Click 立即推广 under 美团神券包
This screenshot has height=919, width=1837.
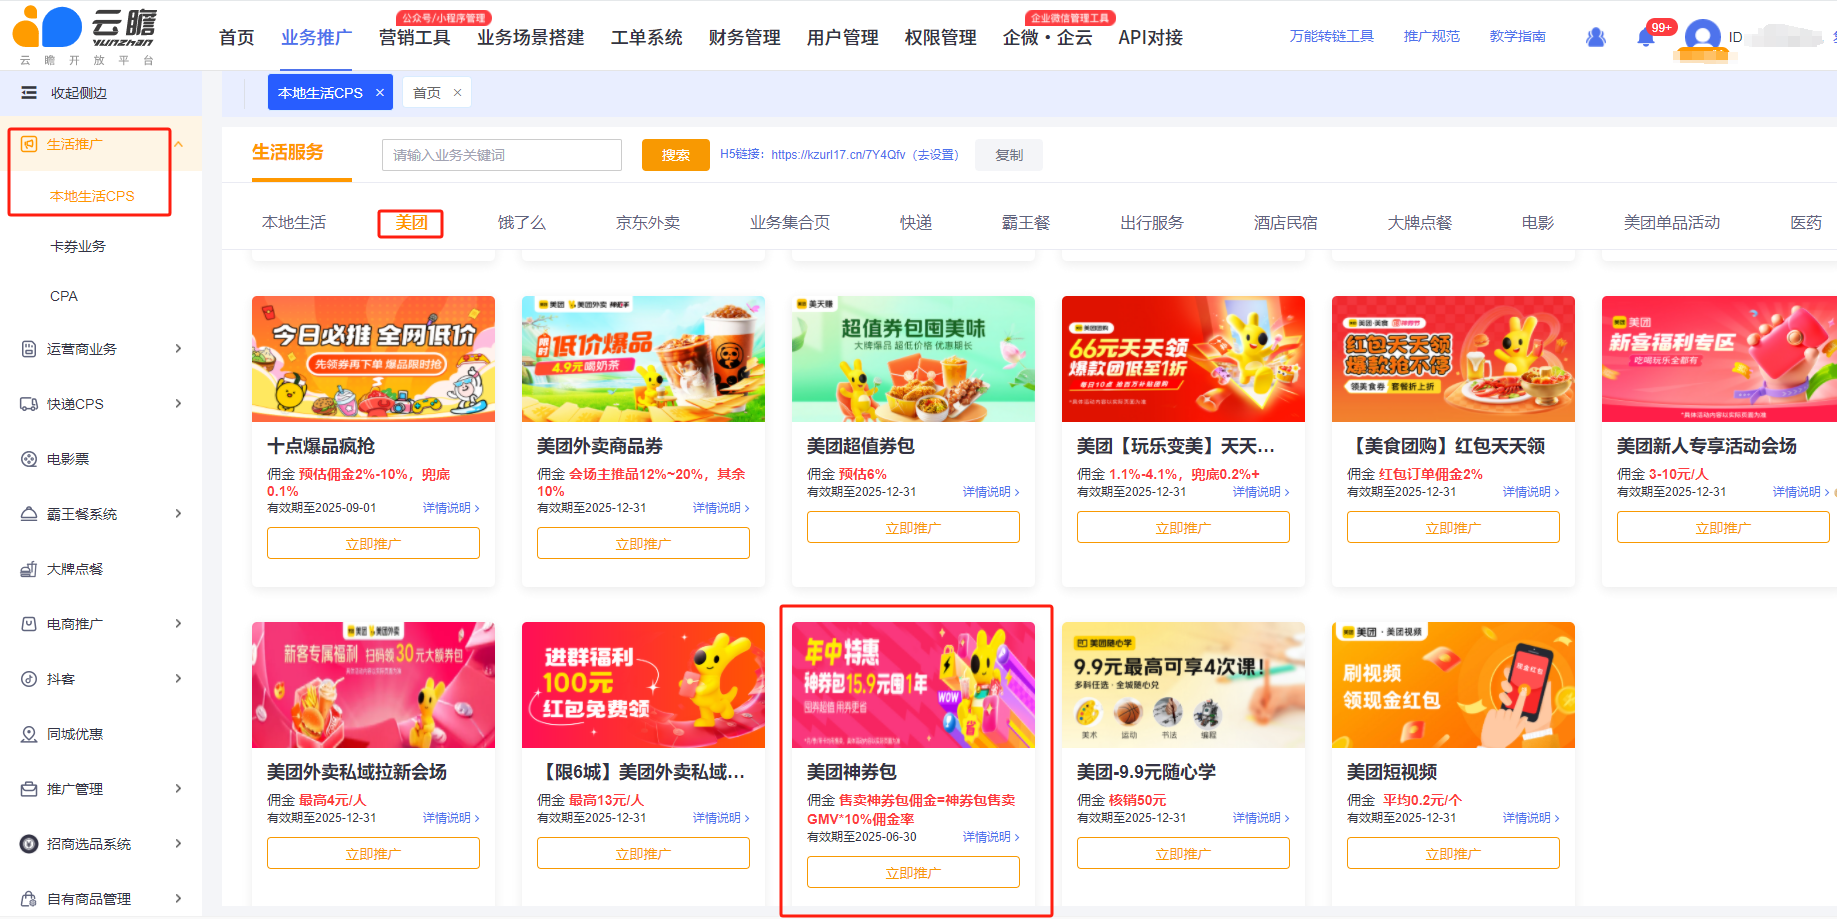coord(913,873)
